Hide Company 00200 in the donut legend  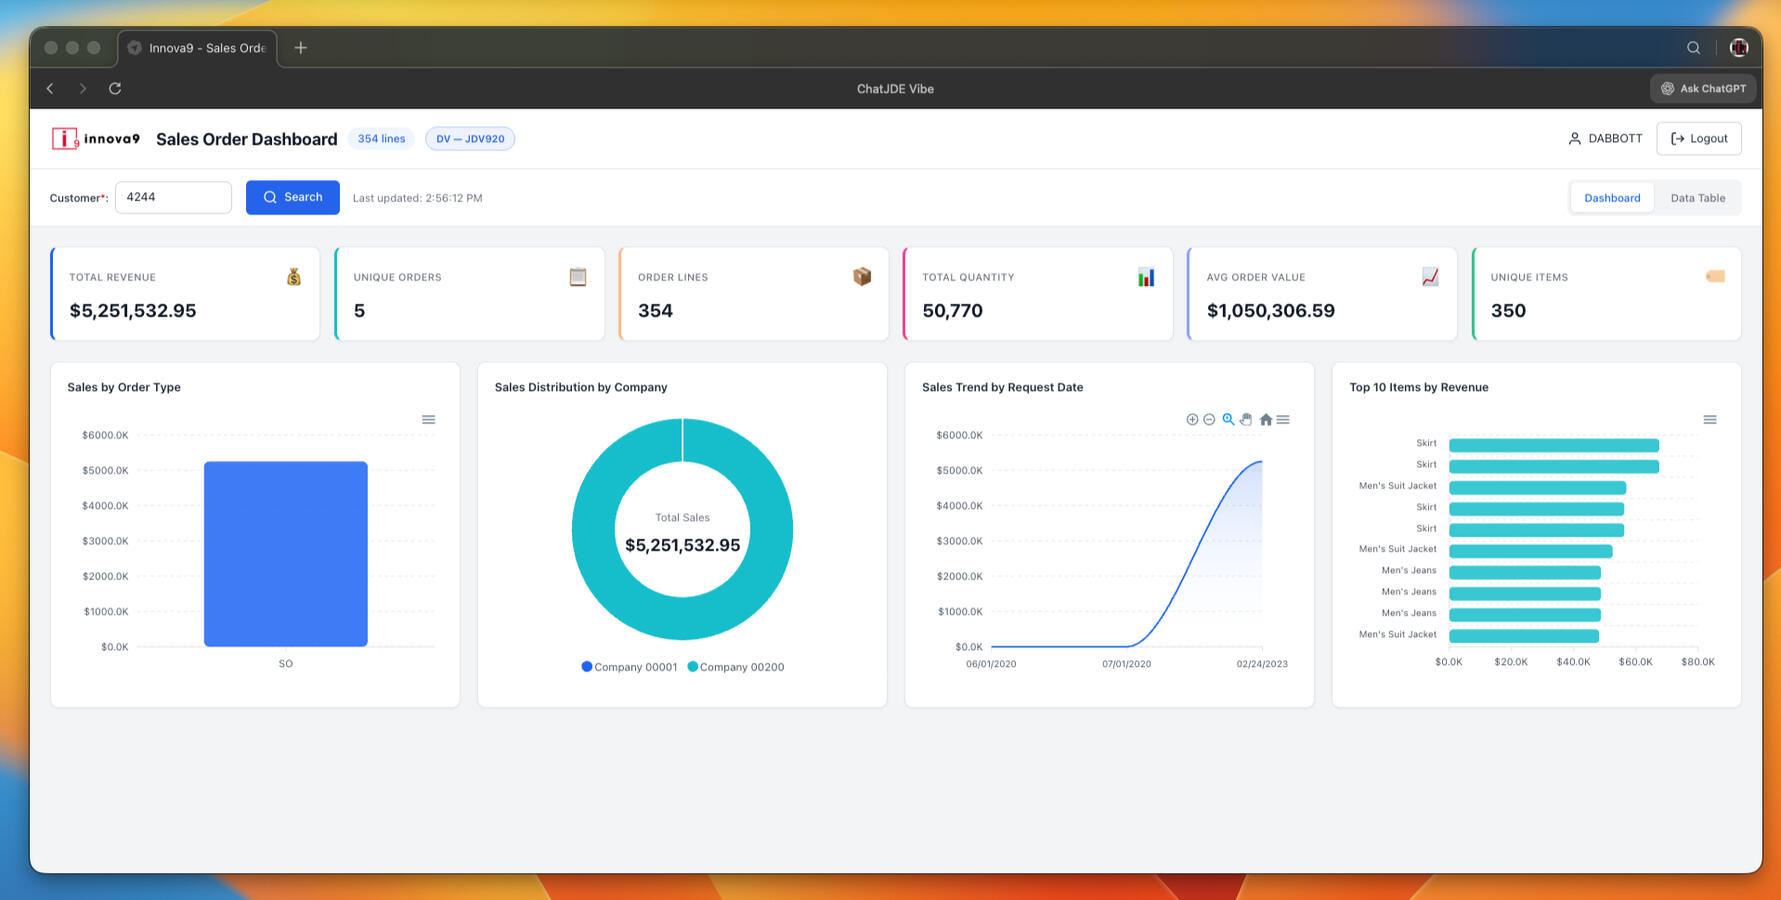(735, 667)
